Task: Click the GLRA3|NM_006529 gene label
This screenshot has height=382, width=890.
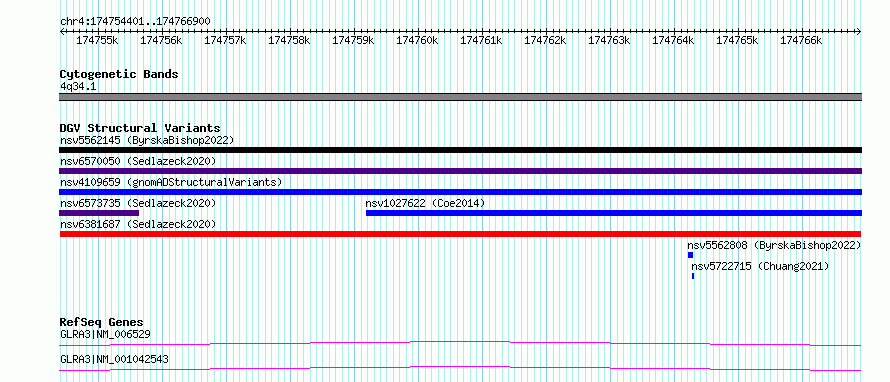Action: (x=105, y=334)
